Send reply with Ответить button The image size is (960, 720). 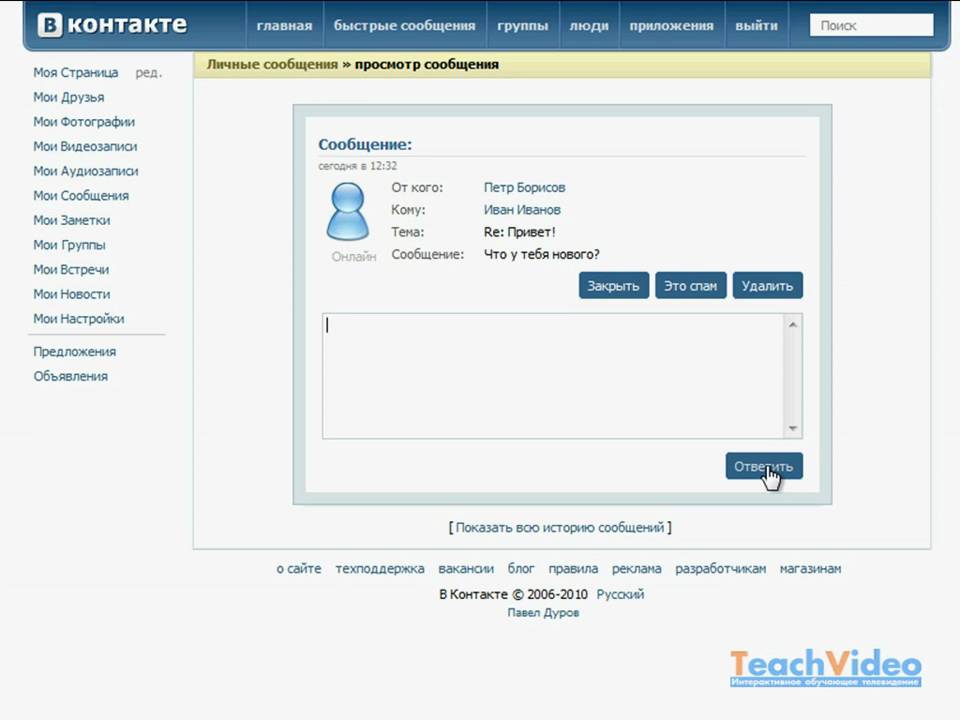click(763, 466)
